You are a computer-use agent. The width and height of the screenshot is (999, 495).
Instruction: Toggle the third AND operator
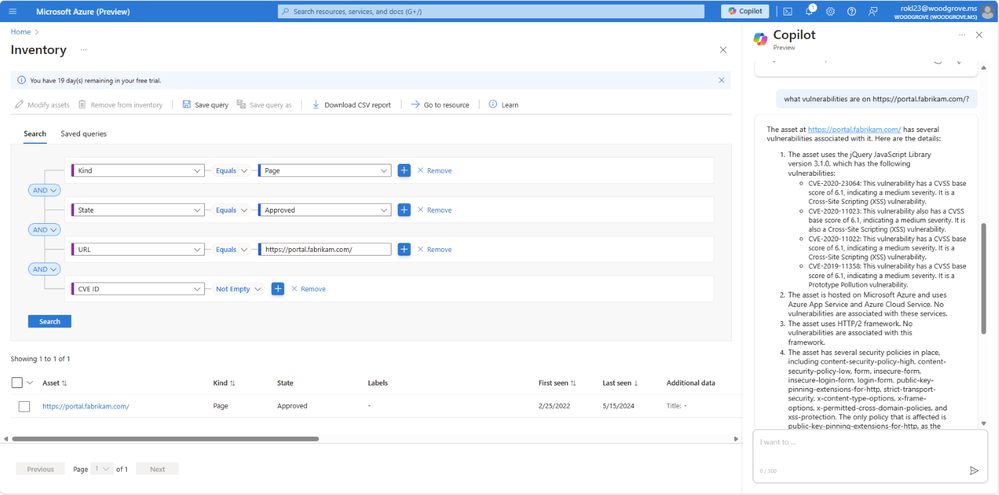pyautogui.click(x=44, y=269)
